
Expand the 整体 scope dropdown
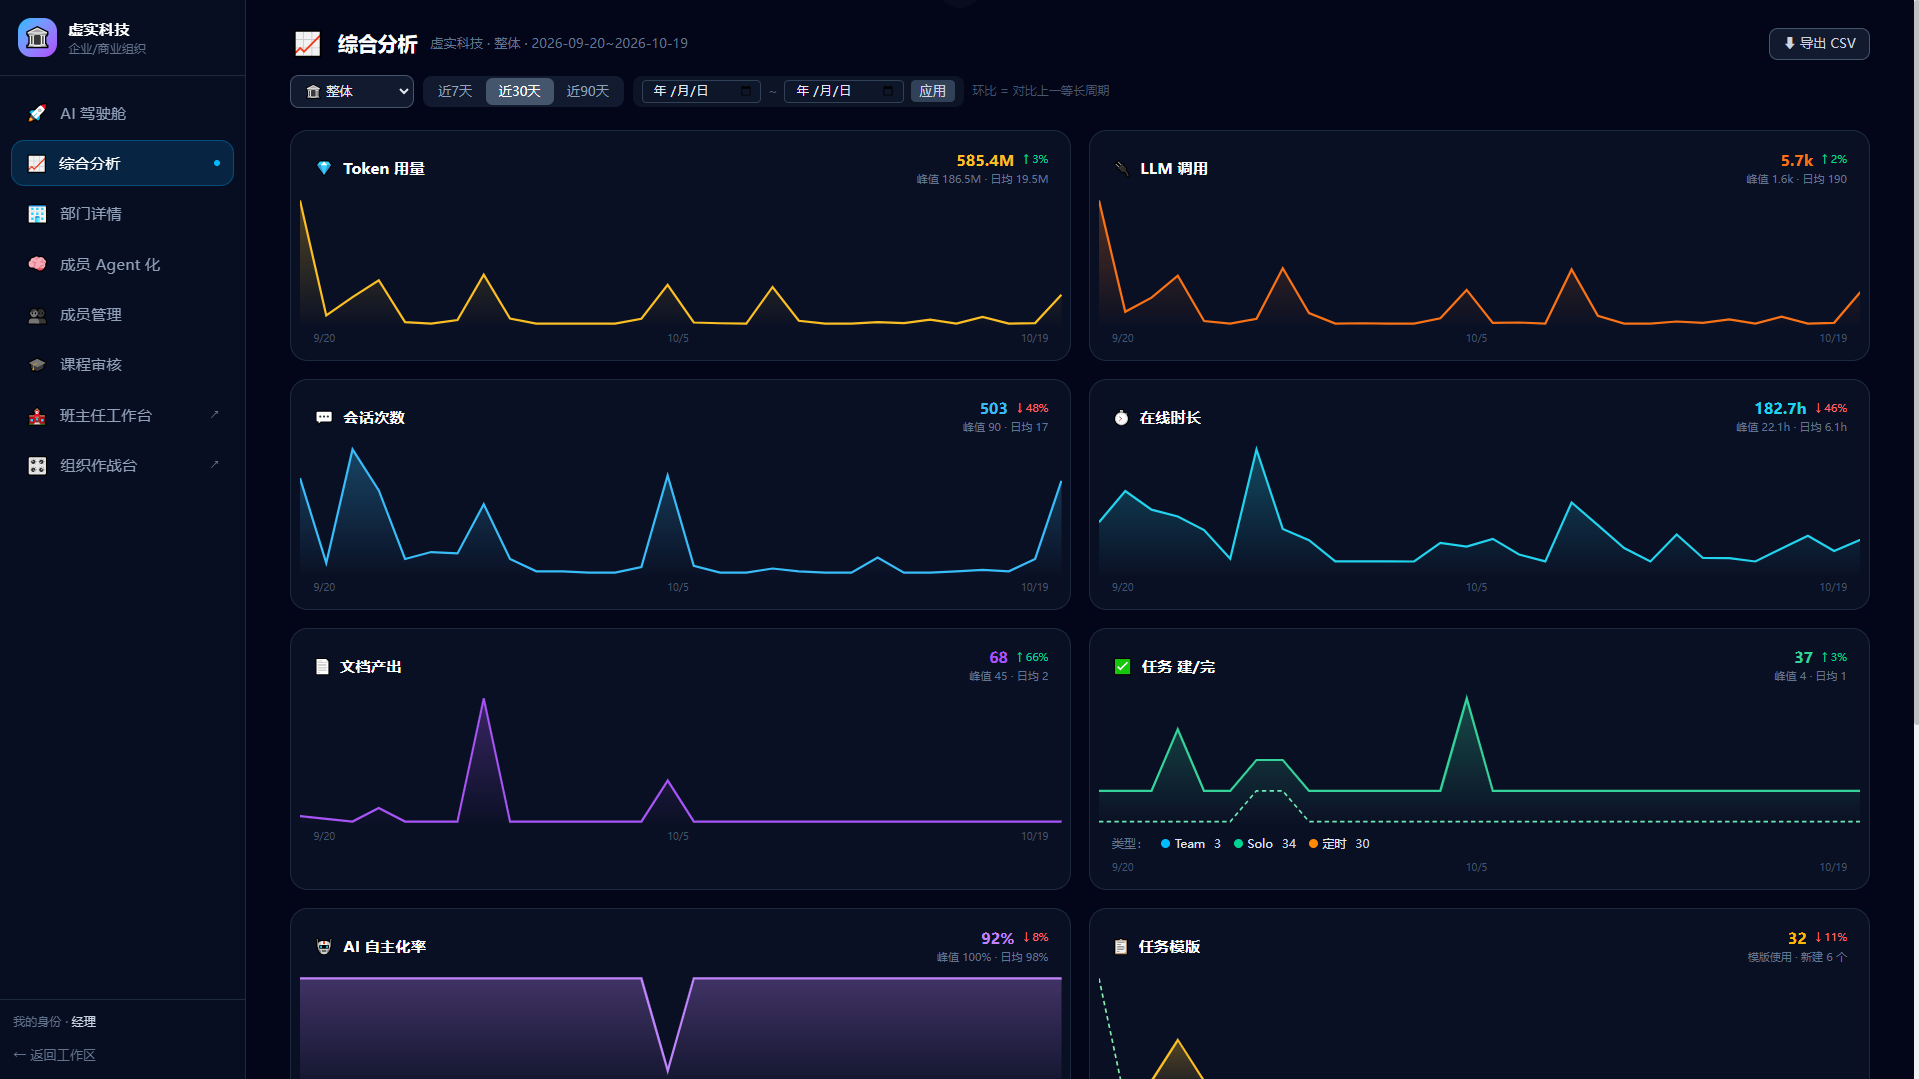coord(352,91)
